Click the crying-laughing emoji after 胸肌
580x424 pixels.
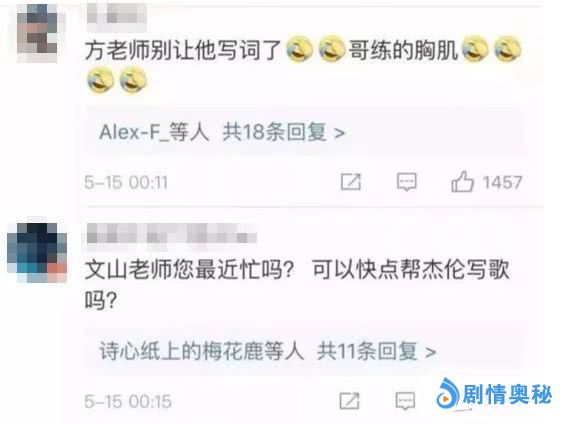click(x=475, y=49)
